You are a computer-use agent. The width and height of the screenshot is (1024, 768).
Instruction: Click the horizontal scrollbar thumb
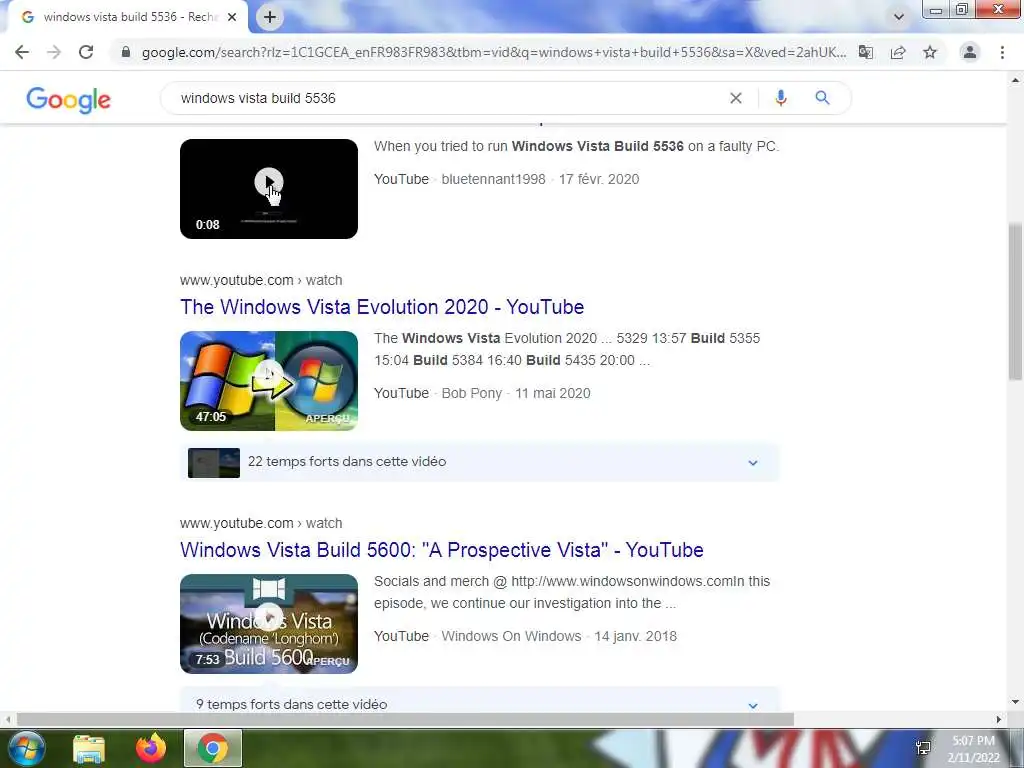(405, 719)
